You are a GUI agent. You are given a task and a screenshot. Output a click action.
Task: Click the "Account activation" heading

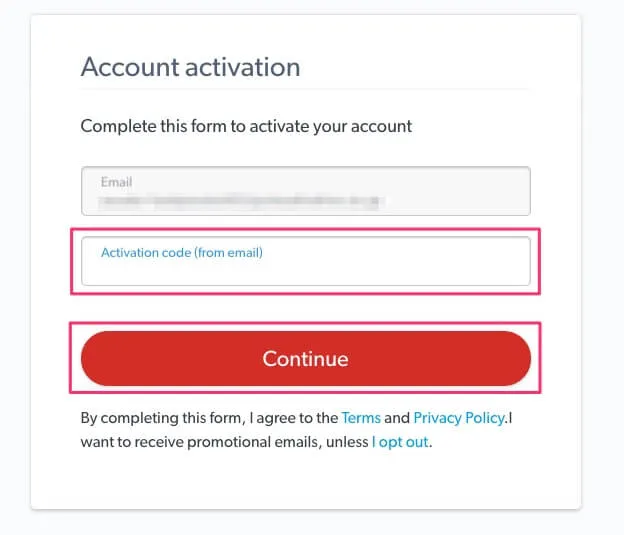tap(190, 68)
